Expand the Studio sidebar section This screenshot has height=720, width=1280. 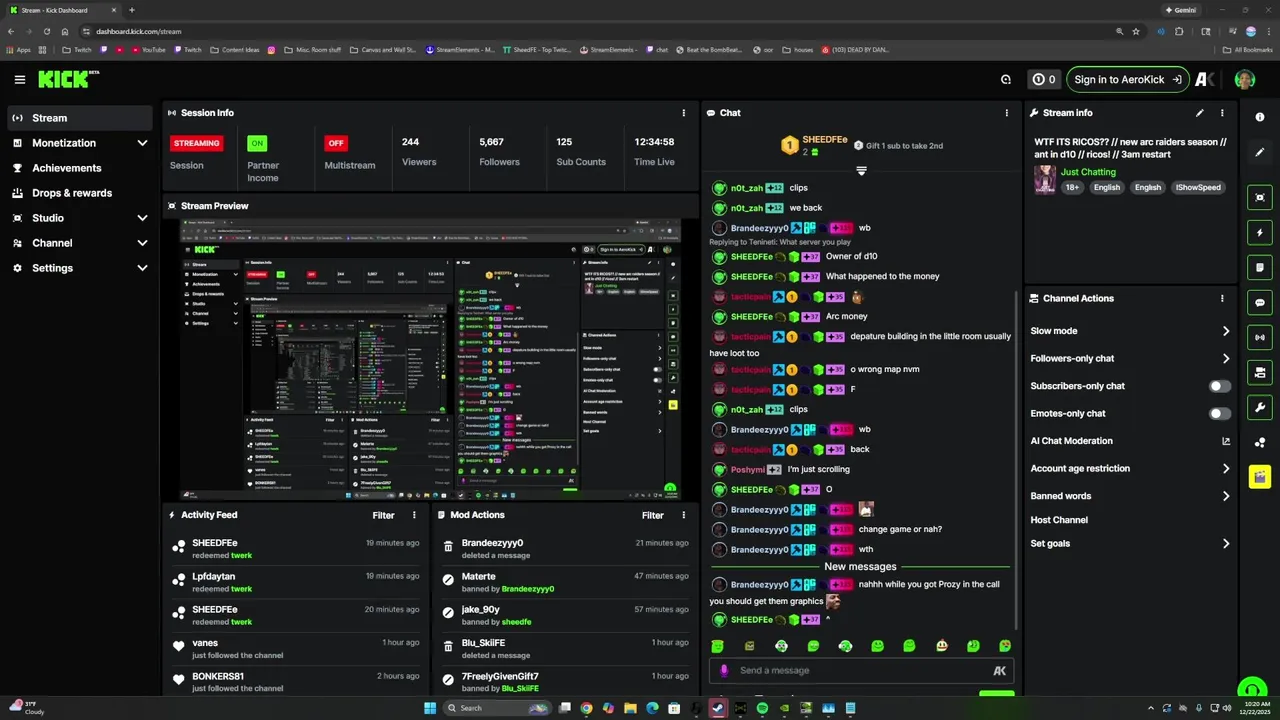(142, 218)
